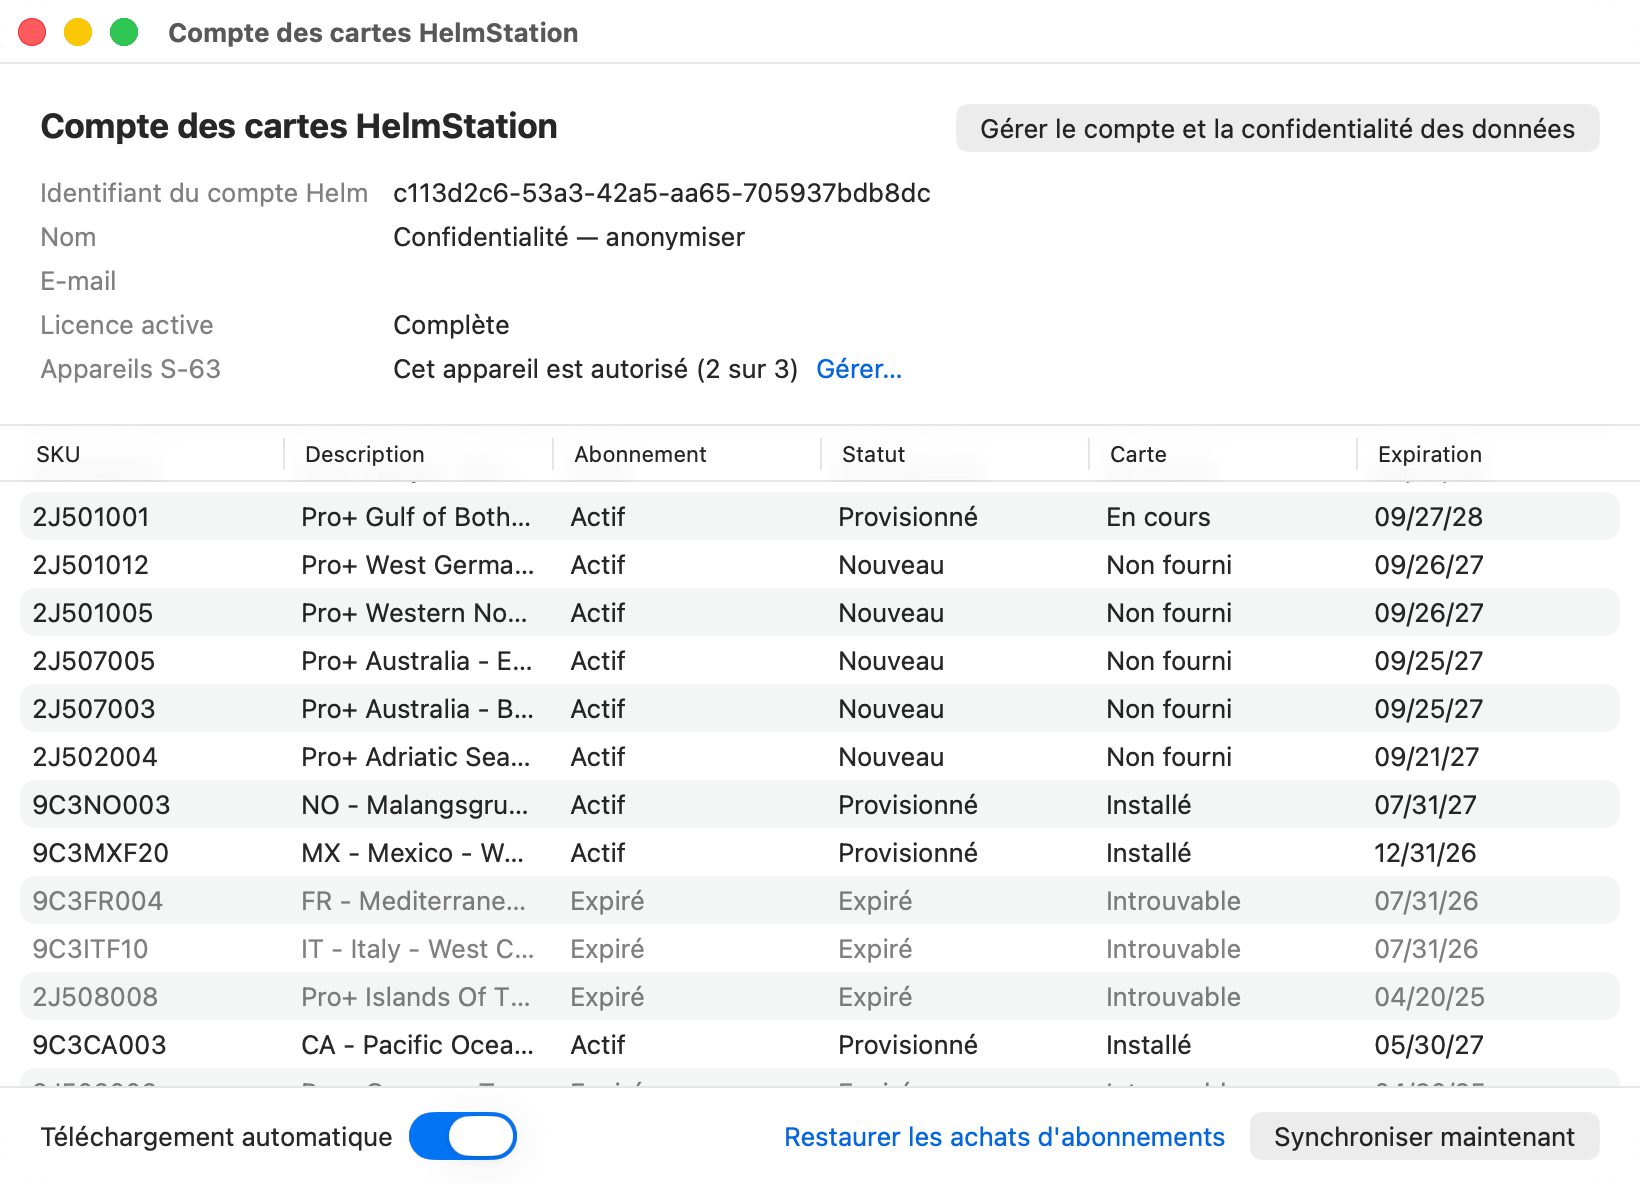
Task: Select row with SKU 2J501005
Action: click(819, 612)
